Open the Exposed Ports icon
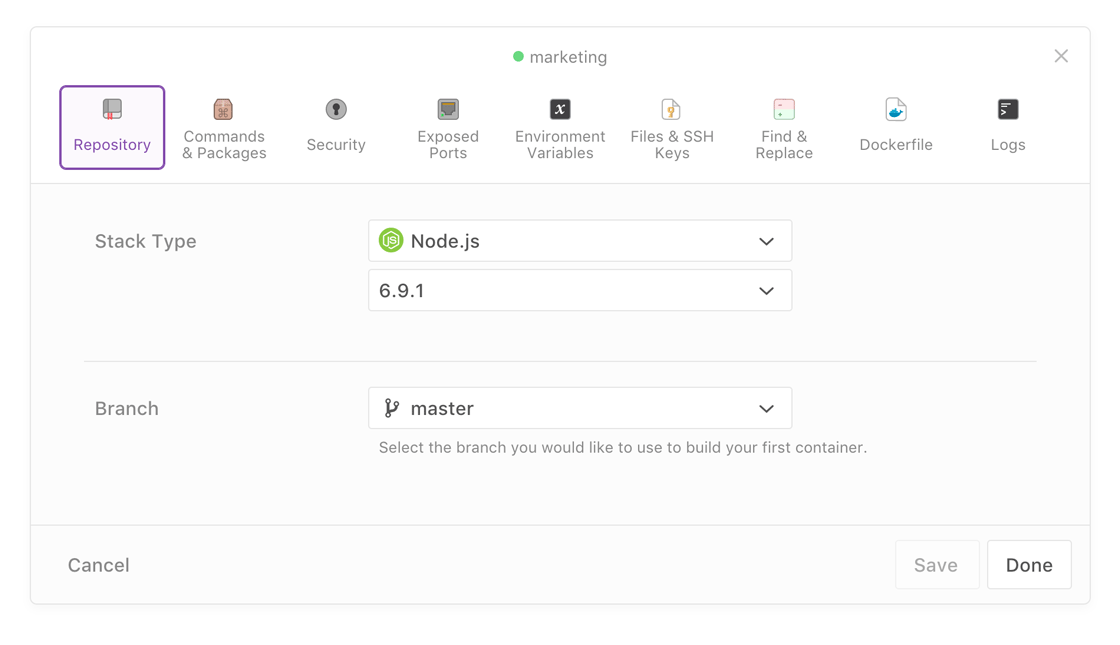 448,109
